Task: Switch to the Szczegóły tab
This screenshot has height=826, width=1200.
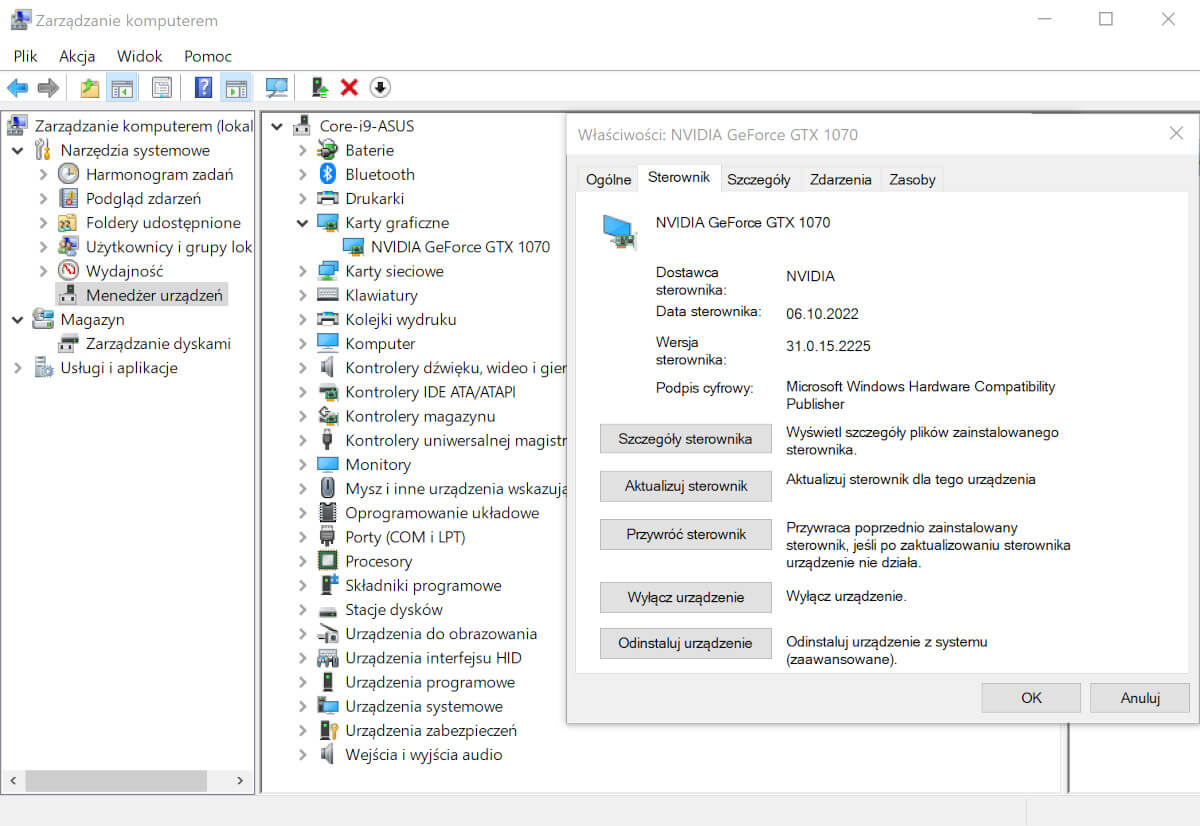Action: click(759, 178)
